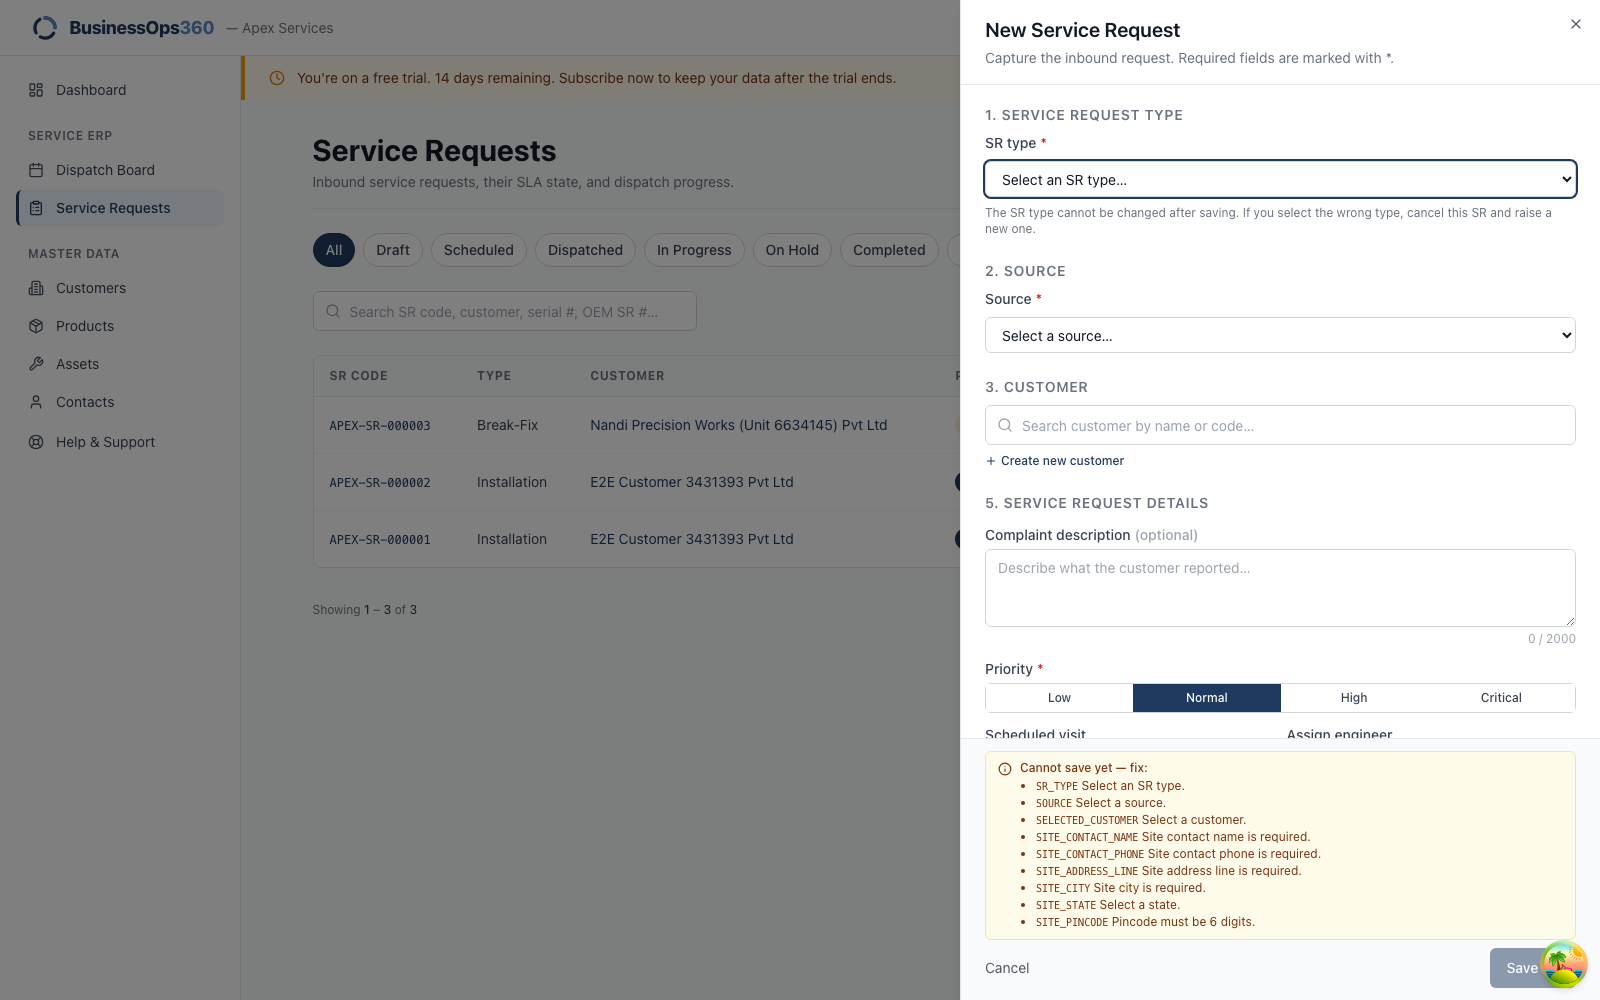Click the floating island avatar icon
This screenshot has height=1000, width=1600.
(1564, 964)
